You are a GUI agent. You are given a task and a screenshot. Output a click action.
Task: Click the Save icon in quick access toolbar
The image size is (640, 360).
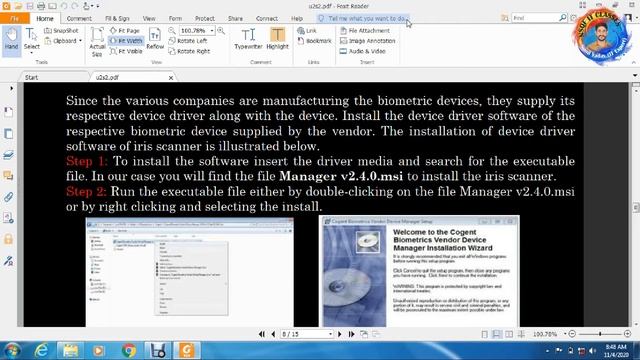(30, 6)
